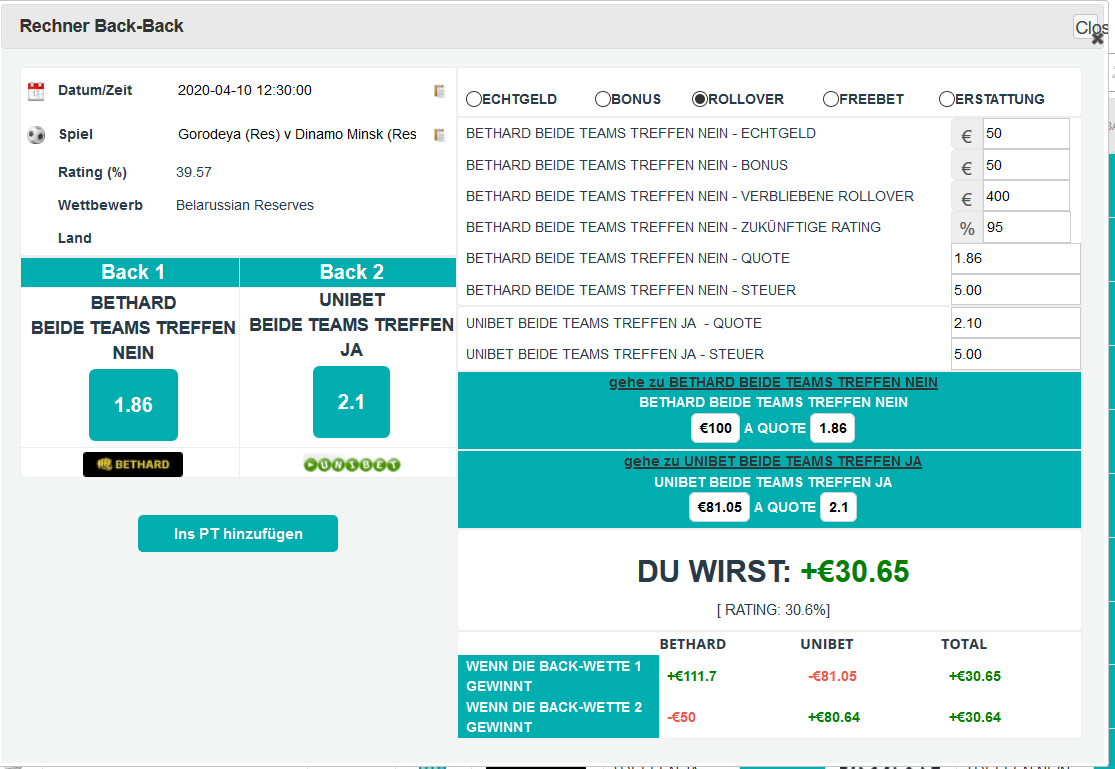
Task: Click the large 2.1 odds button under Back 2
Action: pos(351,402)
